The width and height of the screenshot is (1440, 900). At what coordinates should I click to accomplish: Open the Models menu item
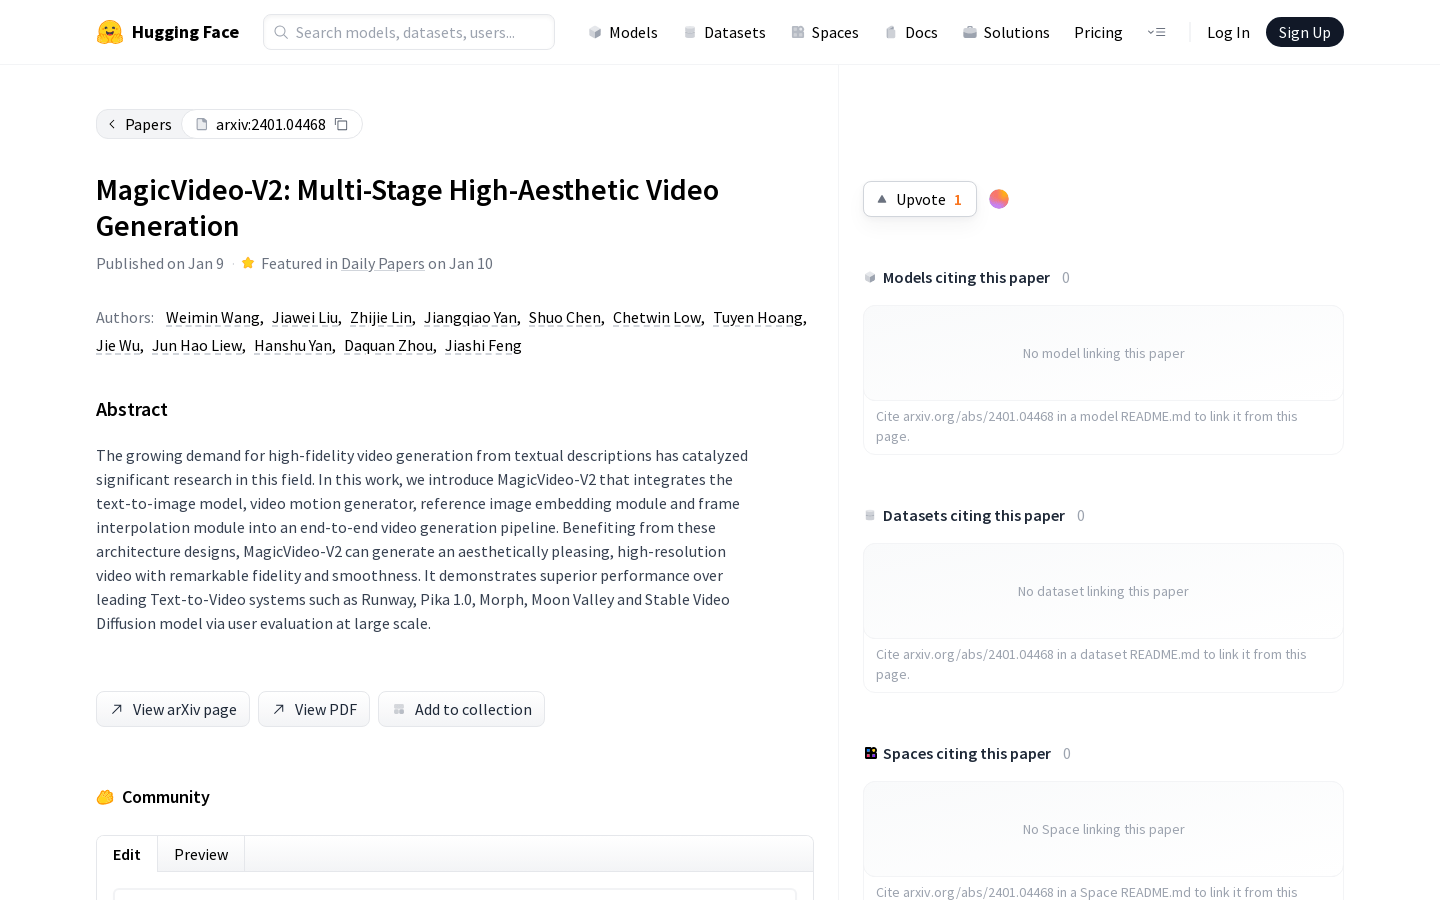click(x=623, y=32)
